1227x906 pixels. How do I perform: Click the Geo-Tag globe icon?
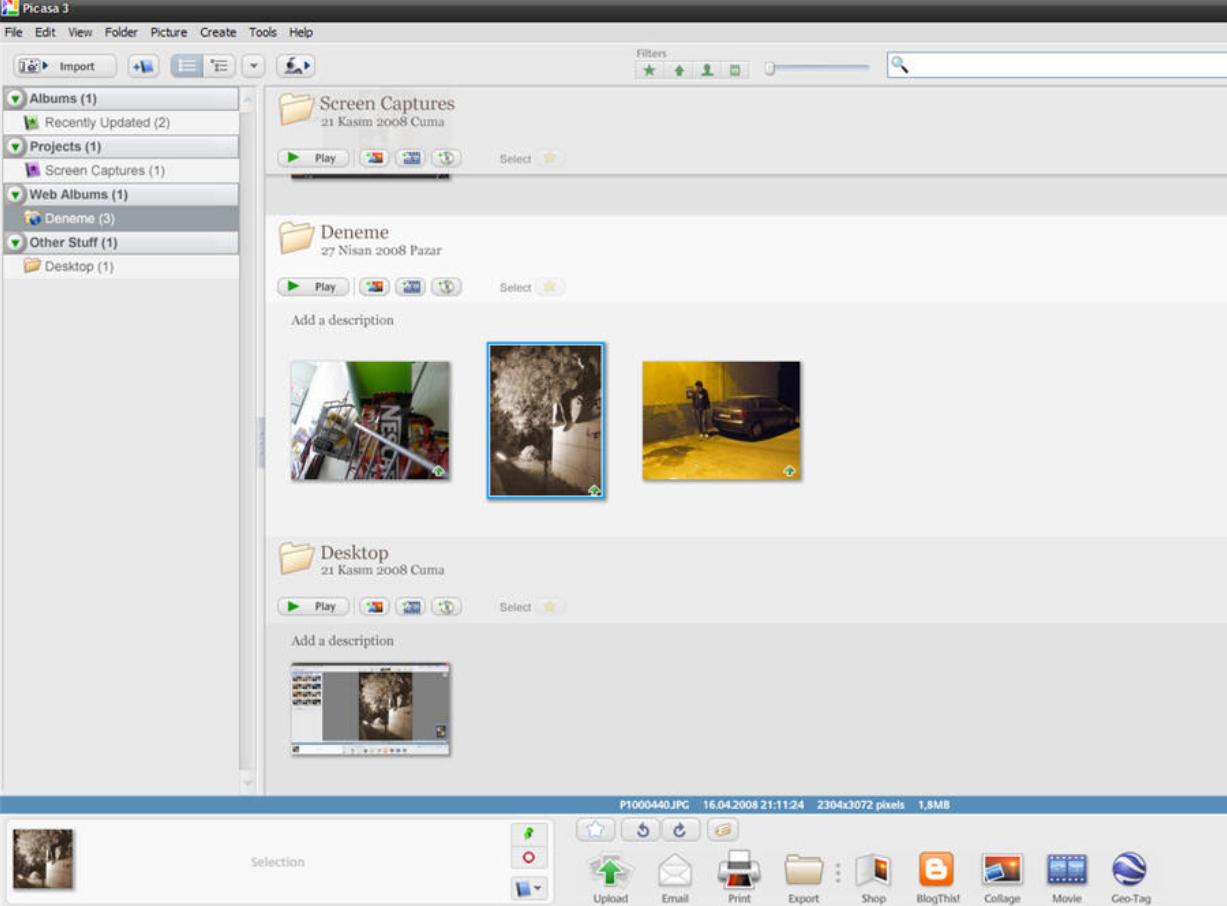coord(1130,870)
